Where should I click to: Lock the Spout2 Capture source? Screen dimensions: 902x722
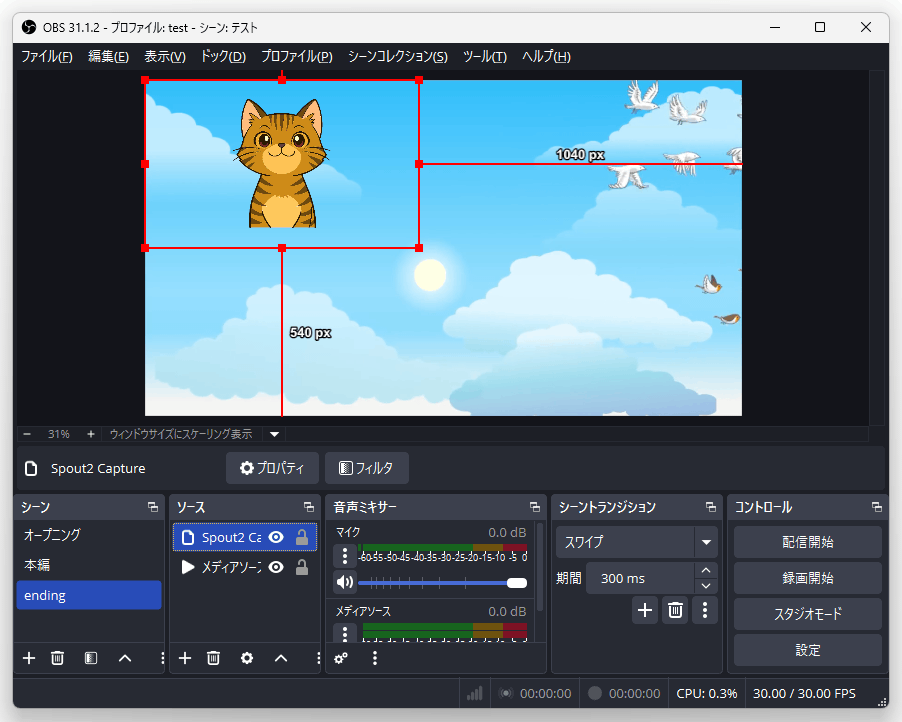coord(301,537)
